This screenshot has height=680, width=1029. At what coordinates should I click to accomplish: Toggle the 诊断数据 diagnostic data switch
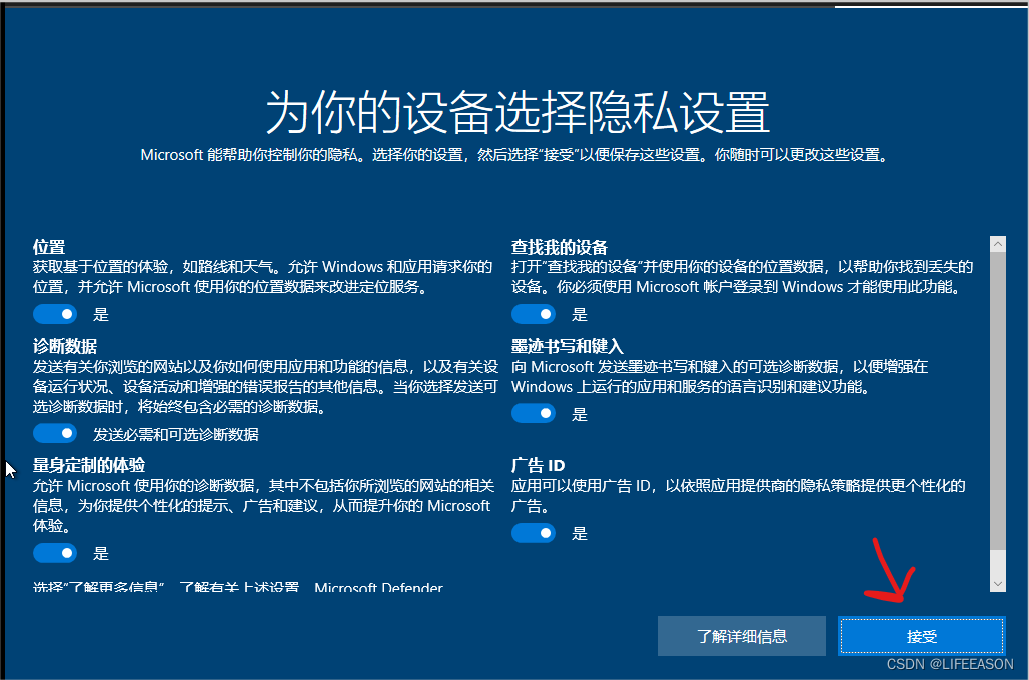point(55,433)
